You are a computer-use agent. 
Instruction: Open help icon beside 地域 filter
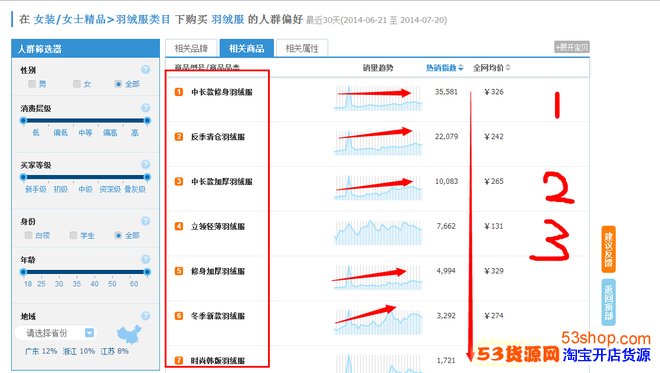pyautogui.click(x=146, y=316)
